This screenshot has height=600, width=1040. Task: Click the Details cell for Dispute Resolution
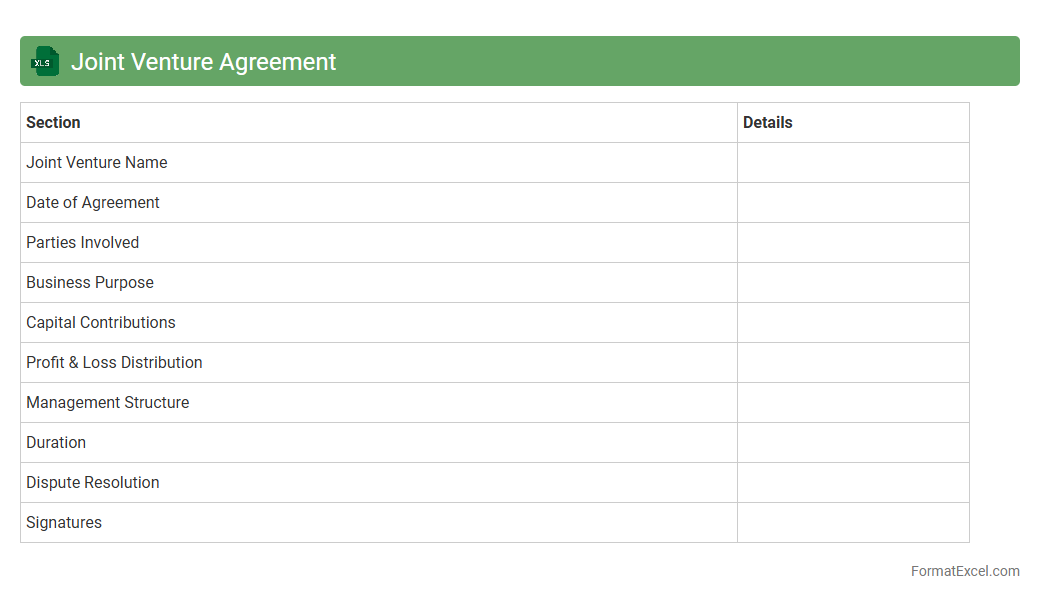click(853, 482)
